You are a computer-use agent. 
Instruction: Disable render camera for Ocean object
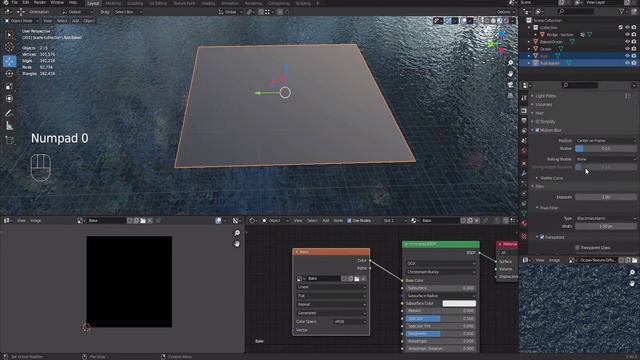[634, 49]
